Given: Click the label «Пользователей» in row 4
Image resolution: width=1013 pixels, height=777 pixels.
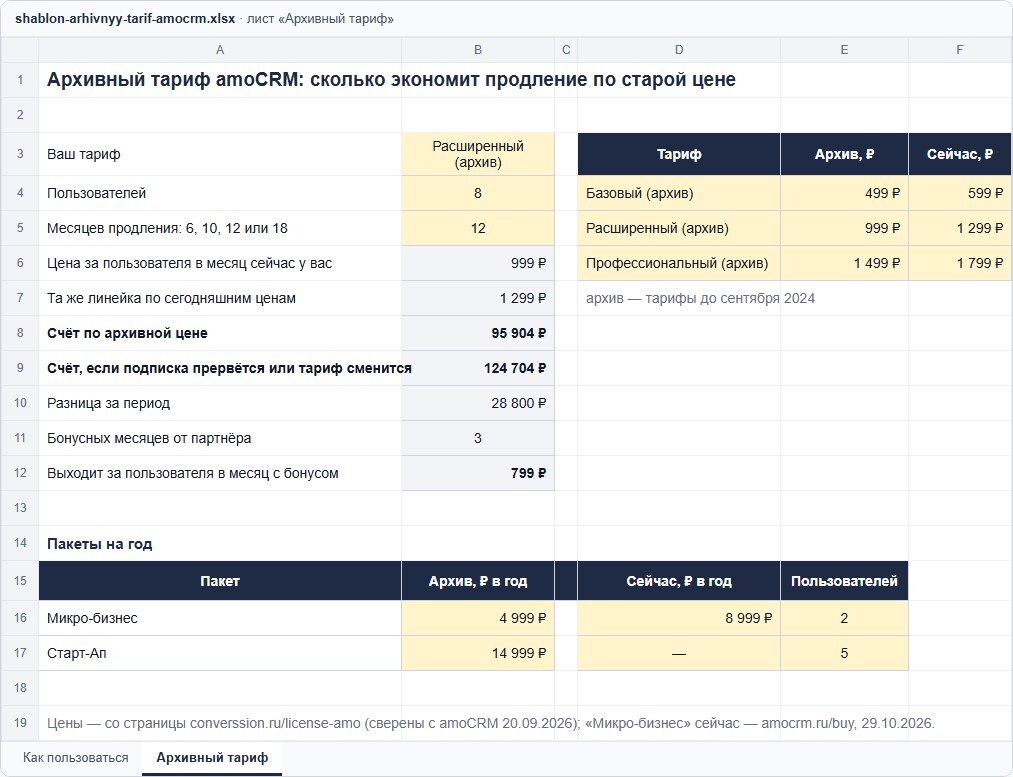Looking at the screenshot, I should click(96, 193).
